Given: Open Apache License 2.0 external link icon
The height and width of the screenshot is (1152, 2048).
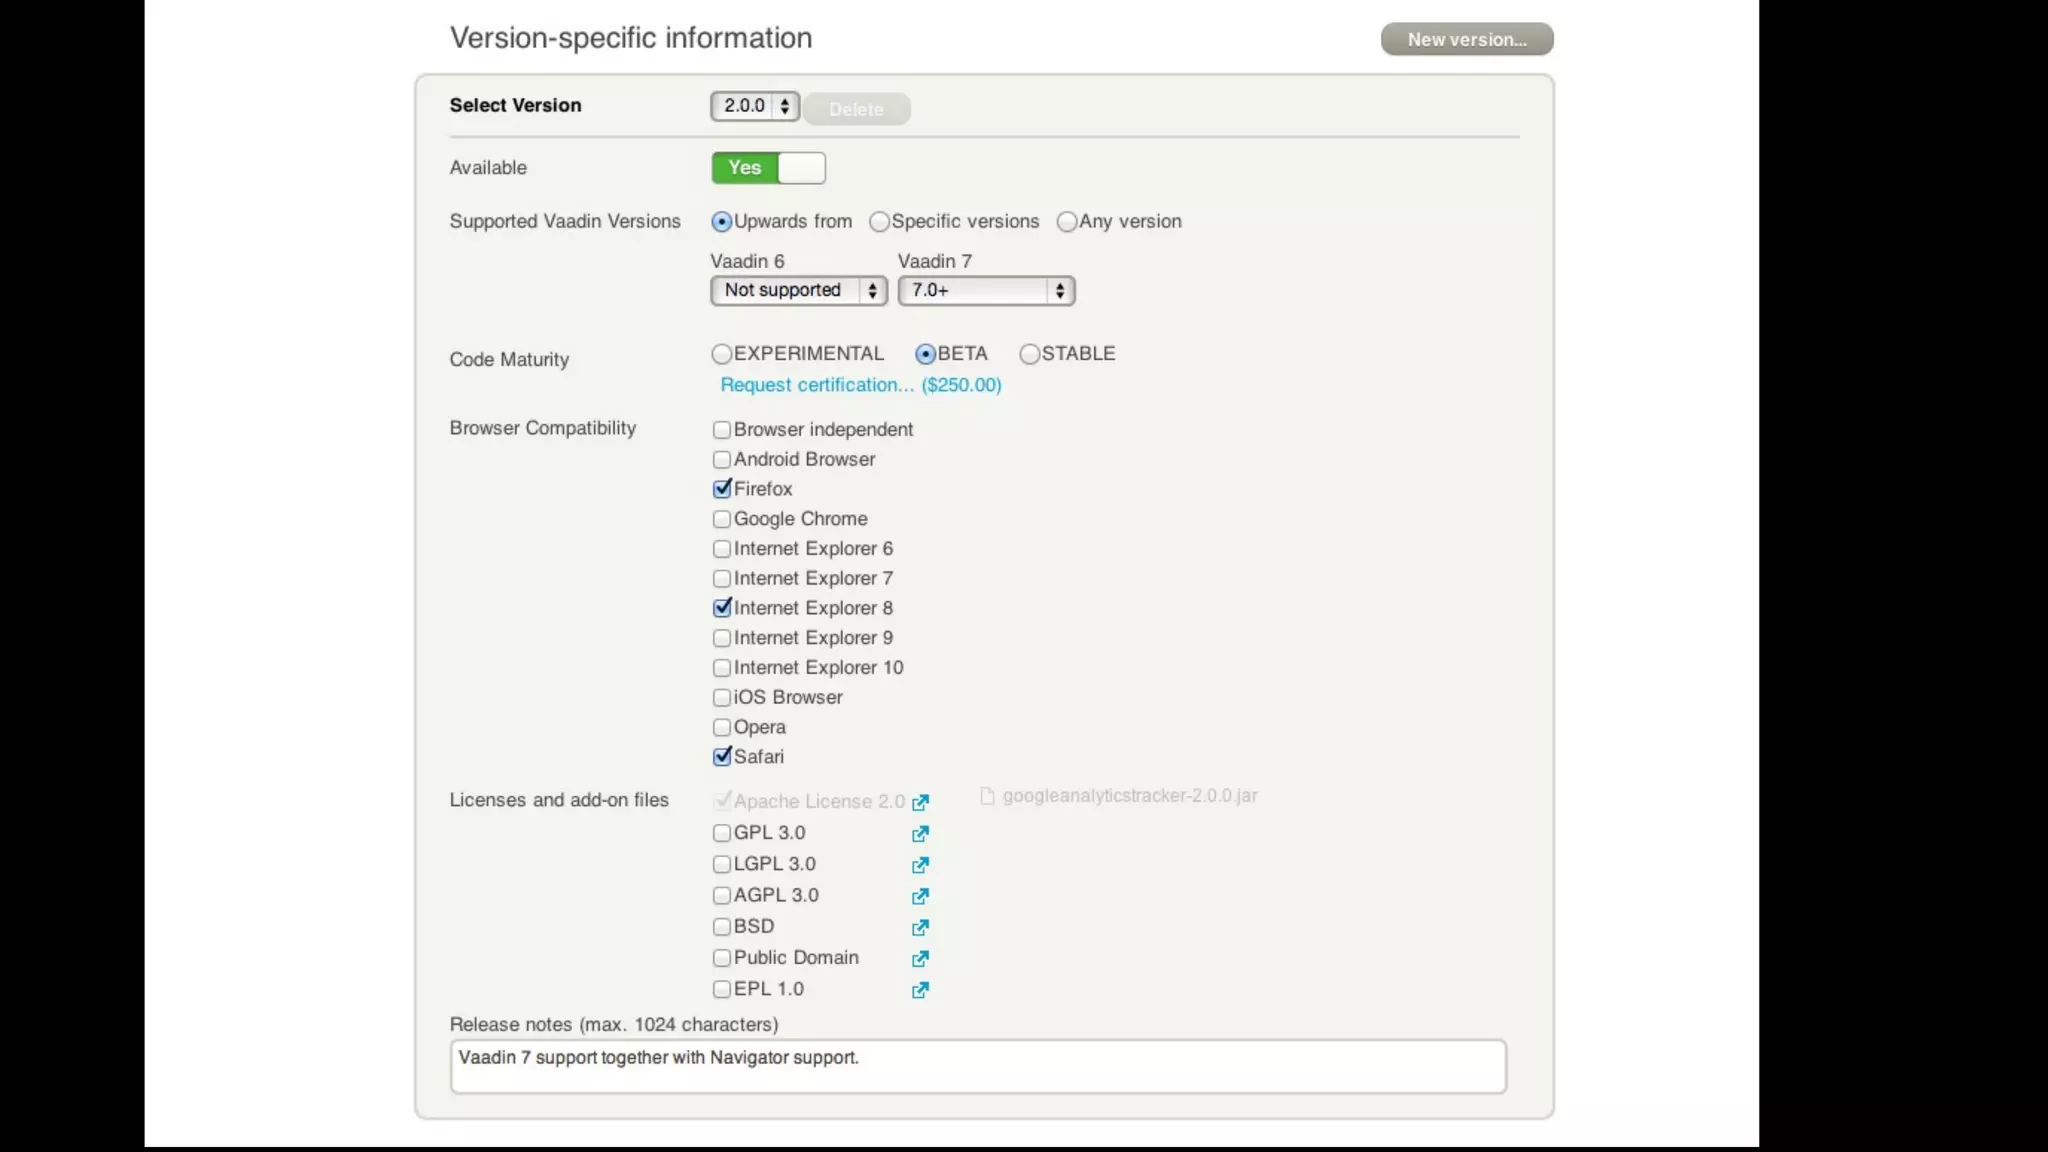Looking at the screenshot, I should pos(920,802).
